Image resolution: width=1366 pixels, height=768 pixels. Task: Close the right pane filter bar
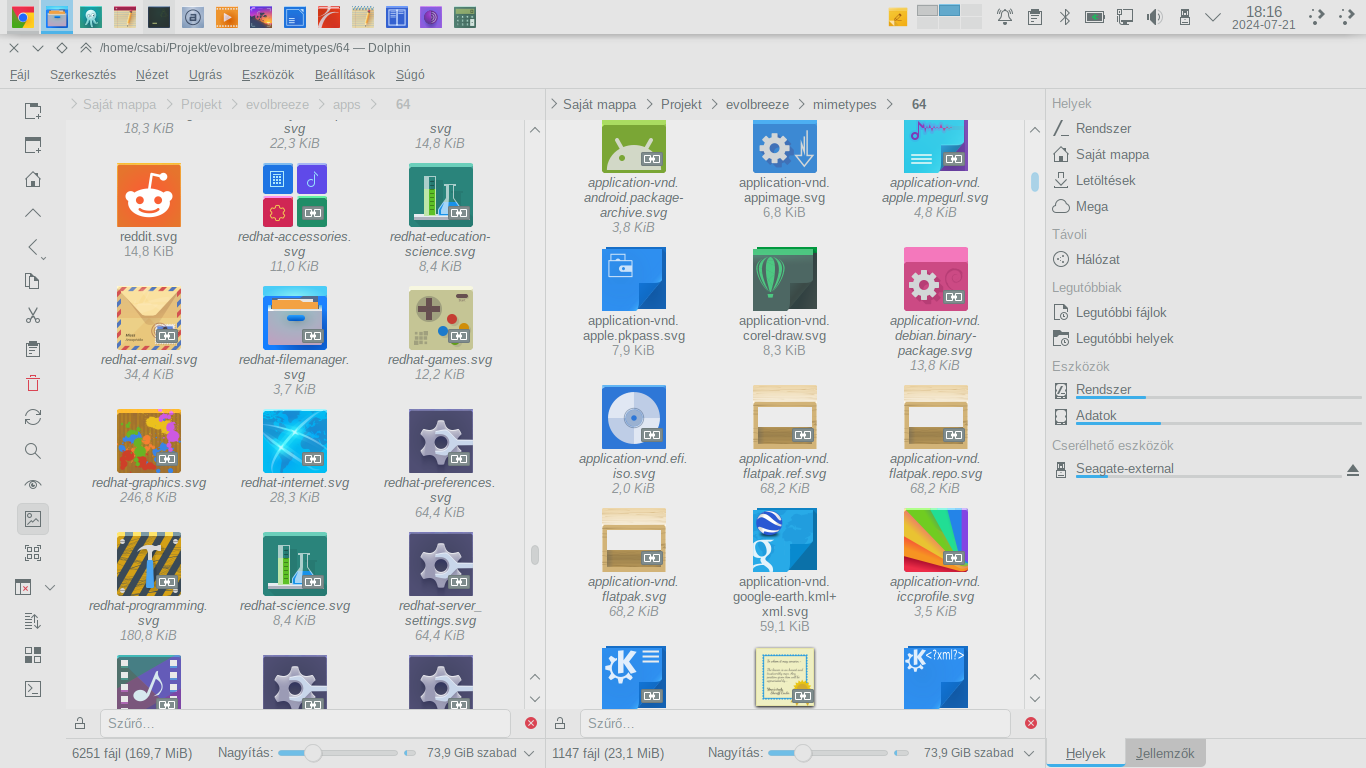[x=1030, y=723]
